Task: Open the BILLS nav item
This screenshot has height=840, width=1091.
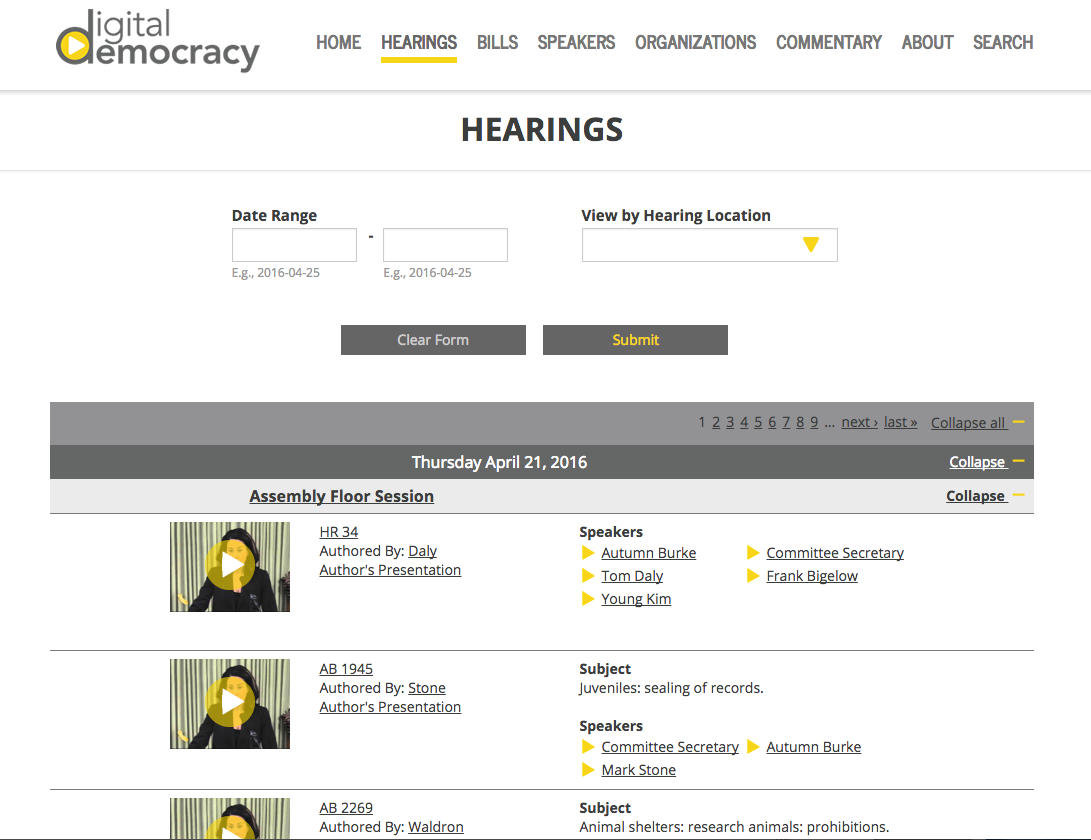Action: [x=497, y=42]
